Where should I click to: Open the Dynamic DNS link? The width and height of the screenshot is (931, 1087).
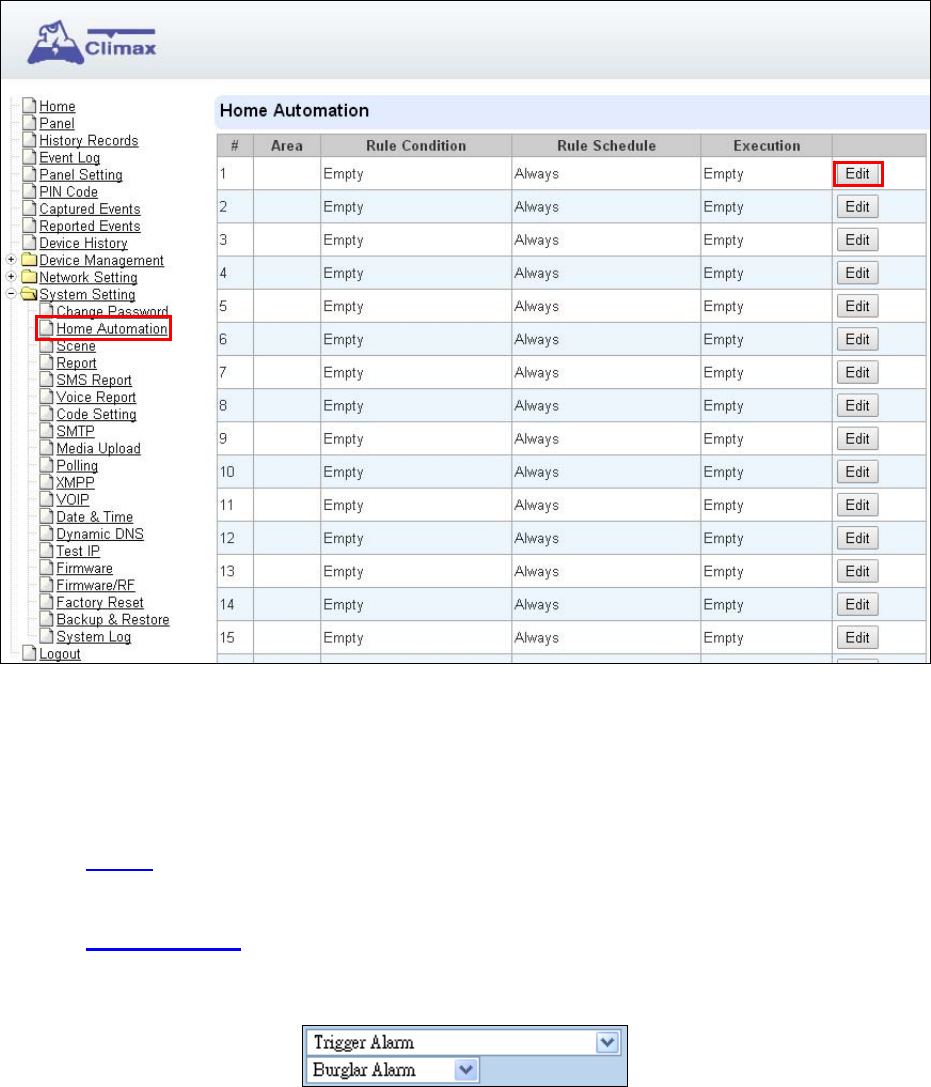click(x=100, y=534)
